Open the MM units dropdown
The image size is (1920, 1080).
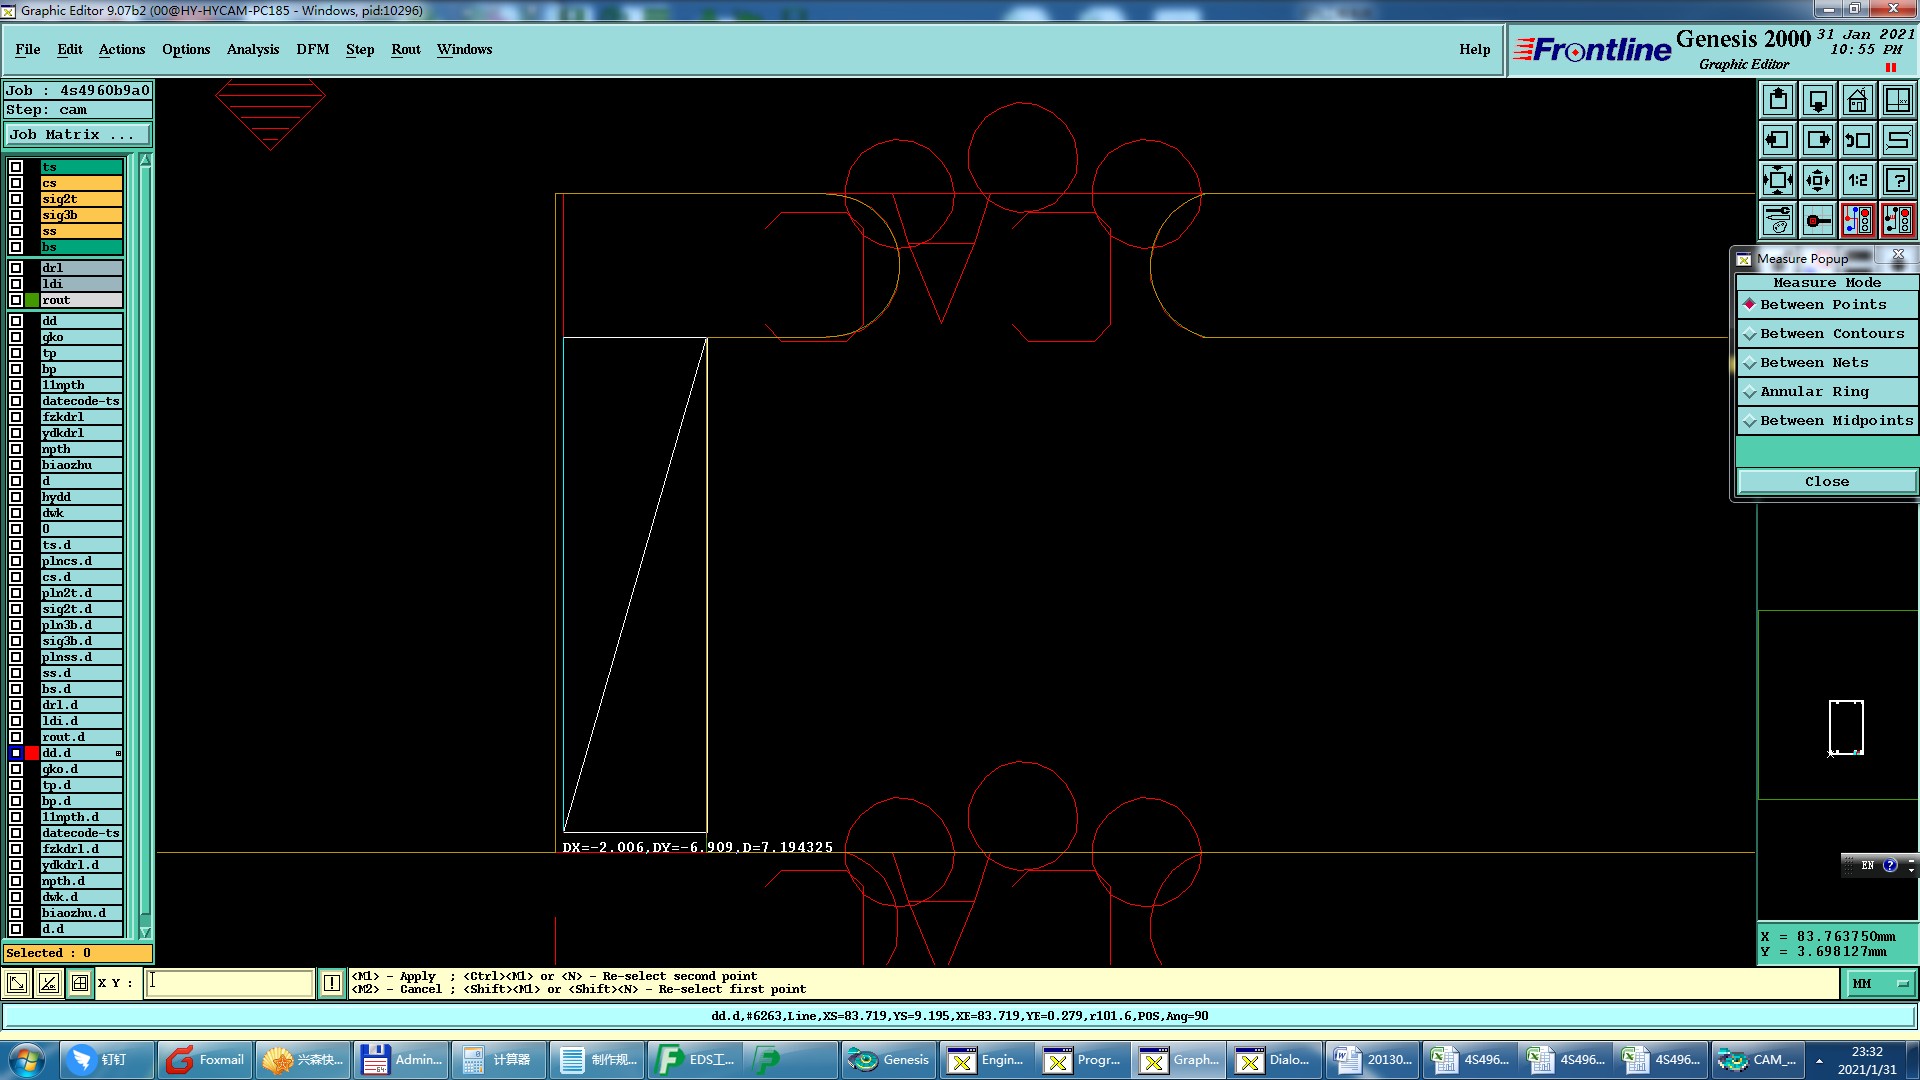point(1880,984)
